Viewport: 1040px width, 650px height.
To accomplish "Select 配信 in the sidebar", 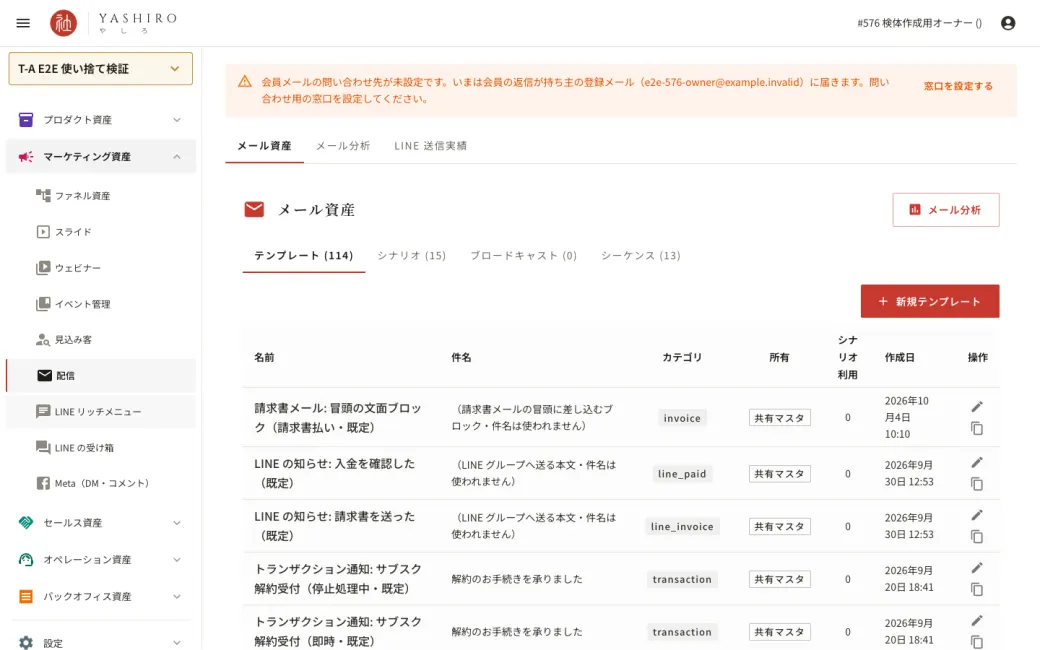I will click(x=101, y=375).
